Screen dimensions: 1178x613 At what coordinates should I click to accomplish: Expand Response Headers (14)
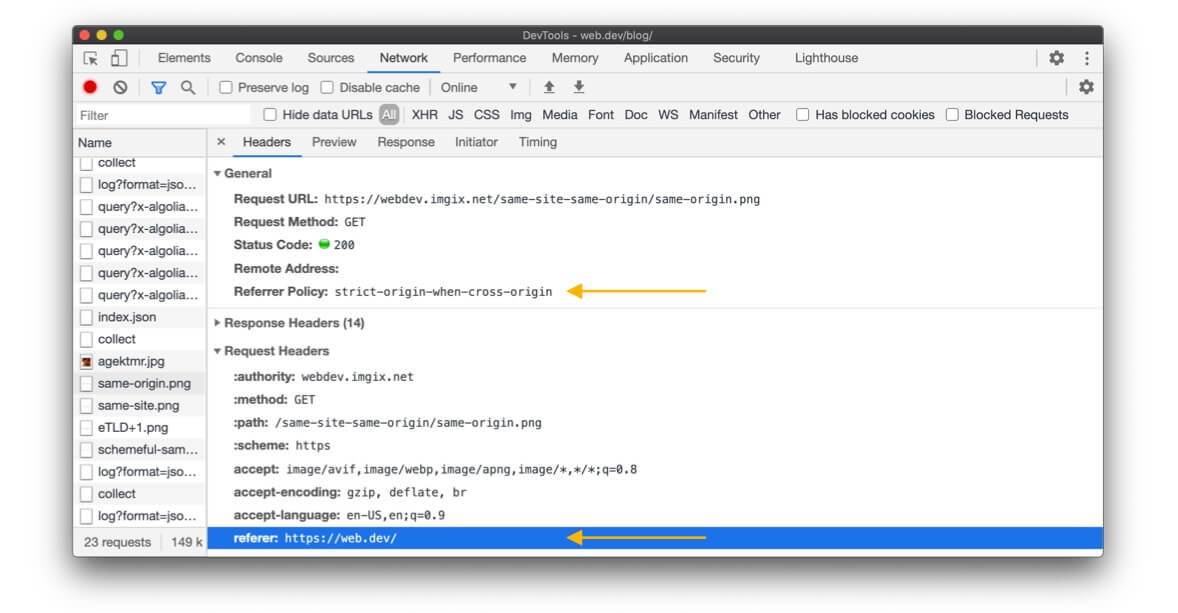click(x=287, y=322)
